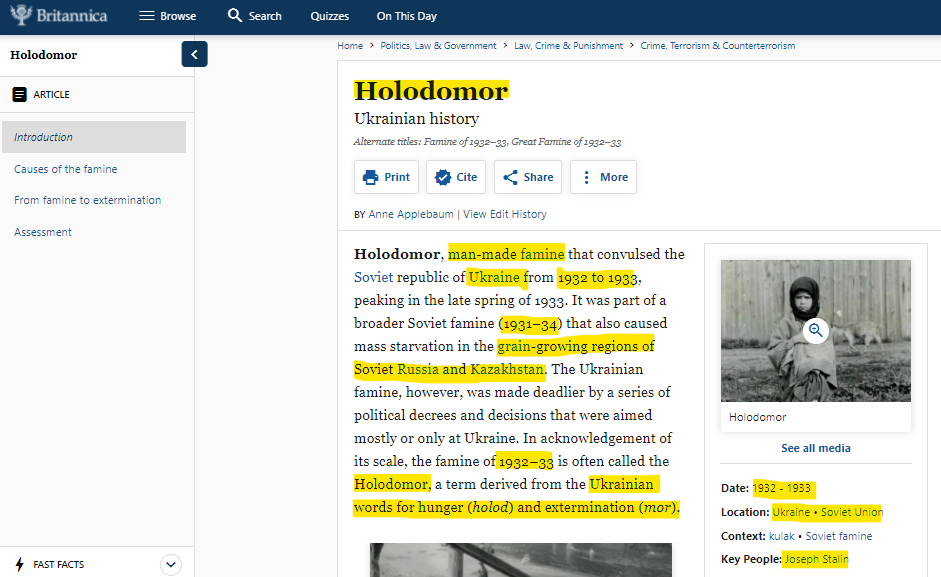
Task: Click the Ukraine link in the paragraph
Action: pos(494,277)
